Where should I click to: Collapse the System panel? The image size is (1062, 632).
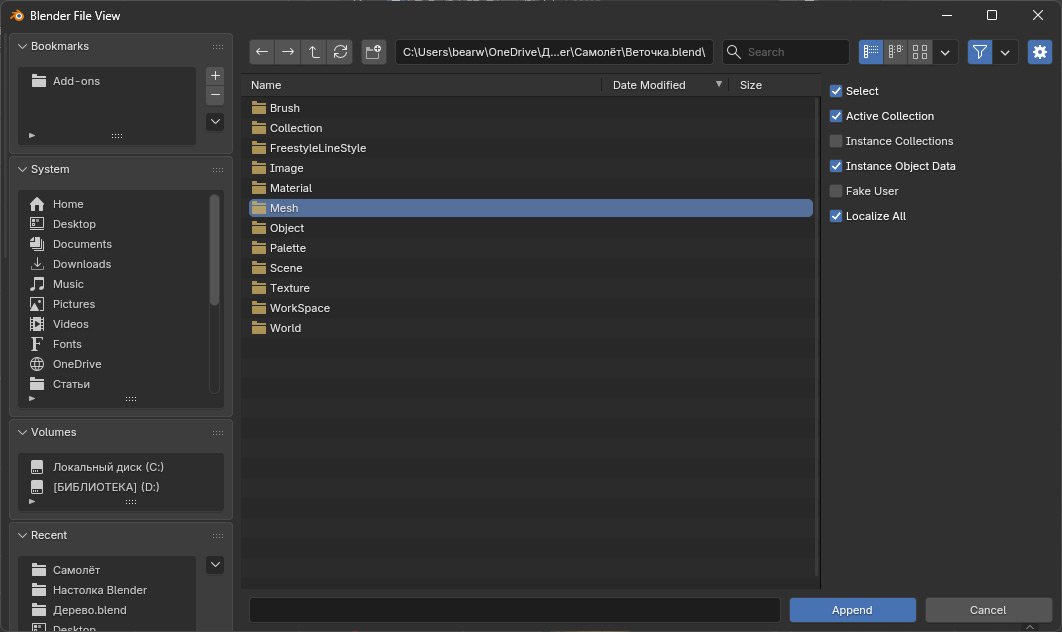[x=23, y=169]
